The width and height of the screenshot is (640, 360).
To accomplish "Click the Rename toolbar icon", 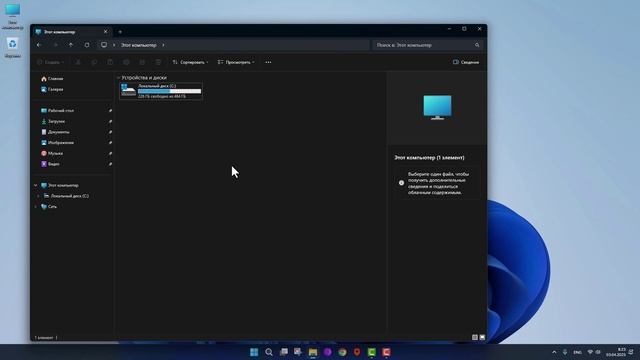I will pyautogui.click(x=126, y=62).
